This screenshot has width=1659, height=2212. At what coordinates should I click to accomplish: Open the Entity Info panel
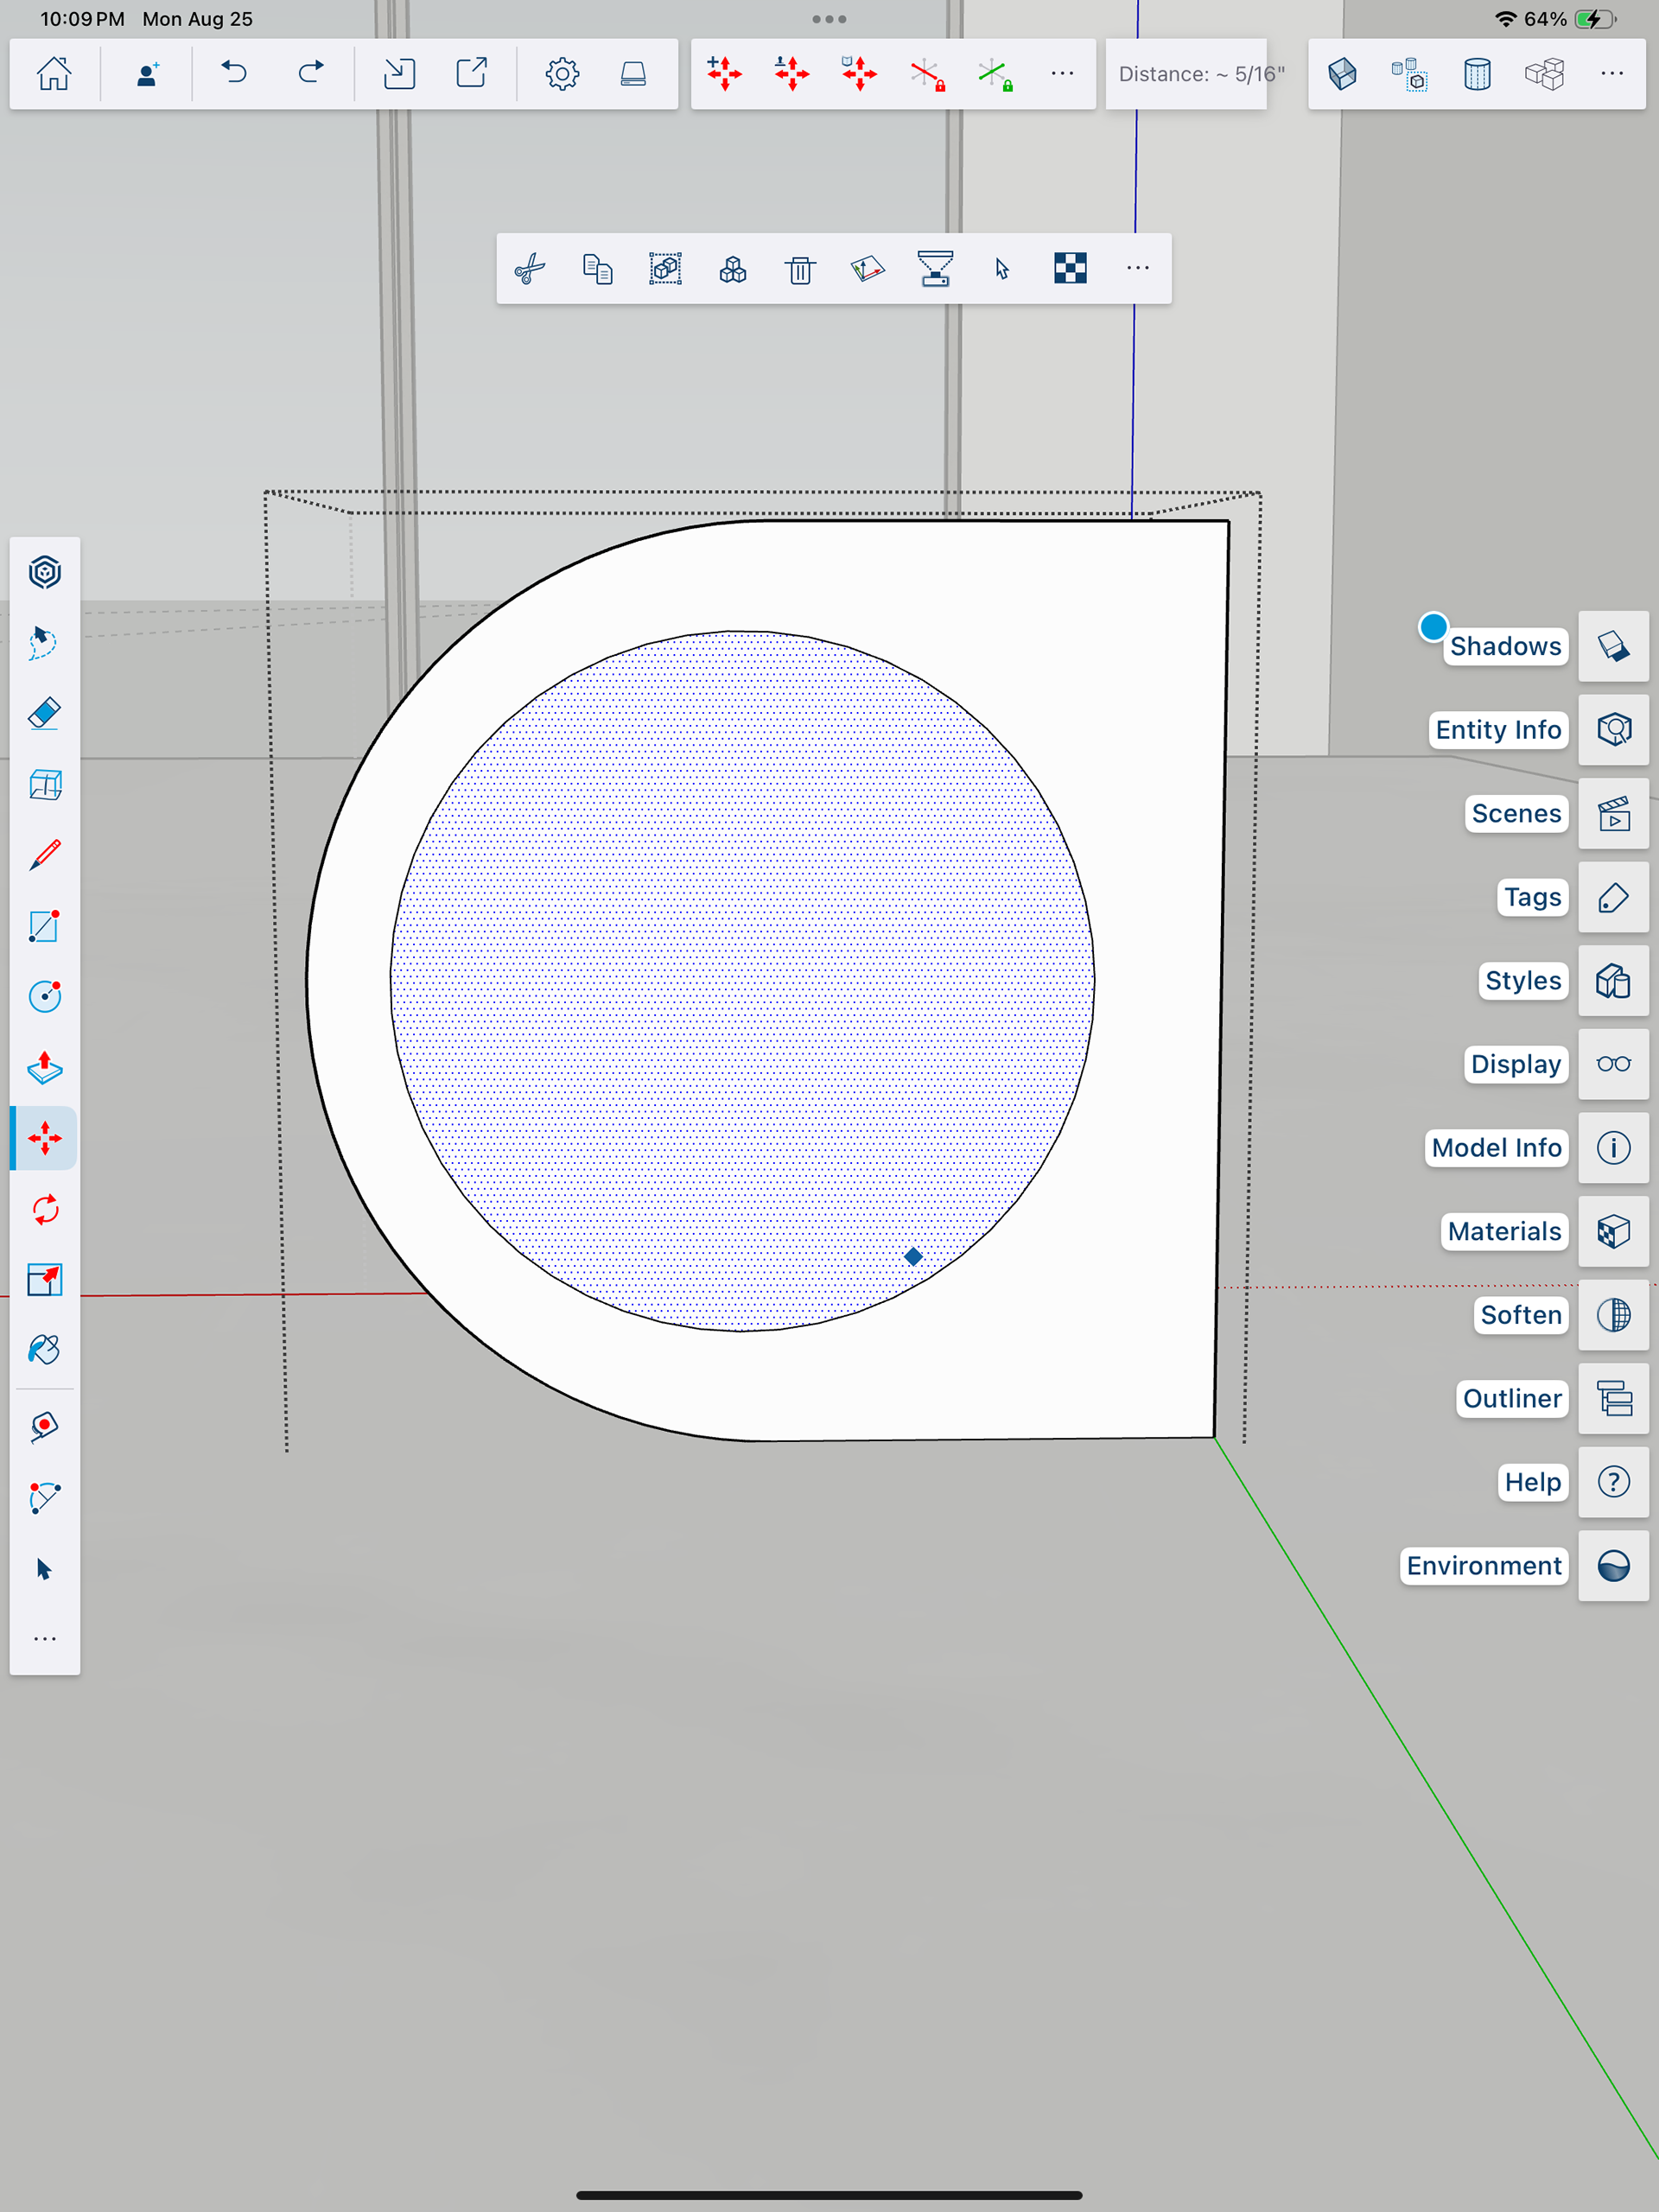[1613, 730]
